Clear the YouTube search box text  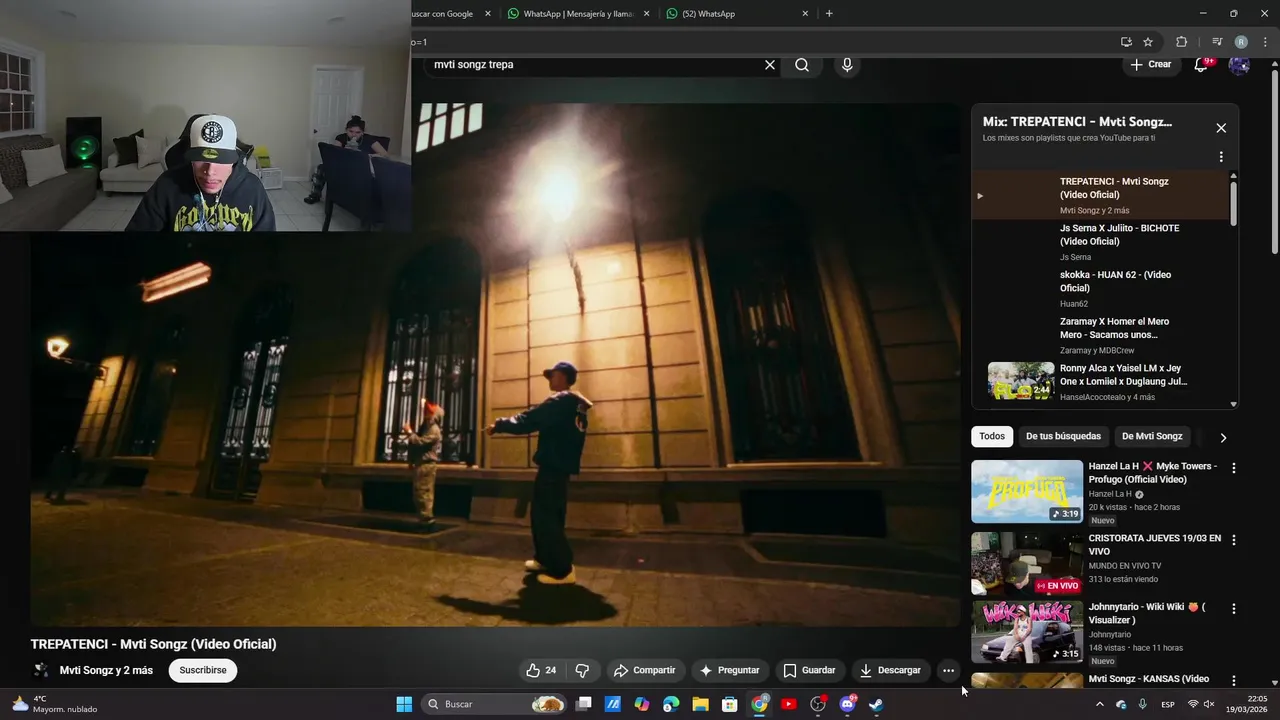click(770, 65)
